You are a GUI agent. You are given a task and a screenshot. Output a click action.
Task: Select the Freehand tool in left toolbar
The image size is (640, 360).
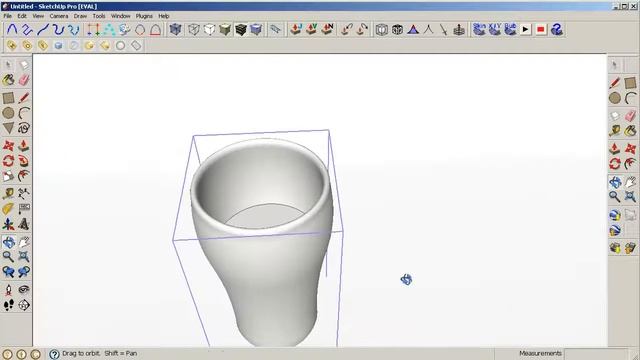24,128
